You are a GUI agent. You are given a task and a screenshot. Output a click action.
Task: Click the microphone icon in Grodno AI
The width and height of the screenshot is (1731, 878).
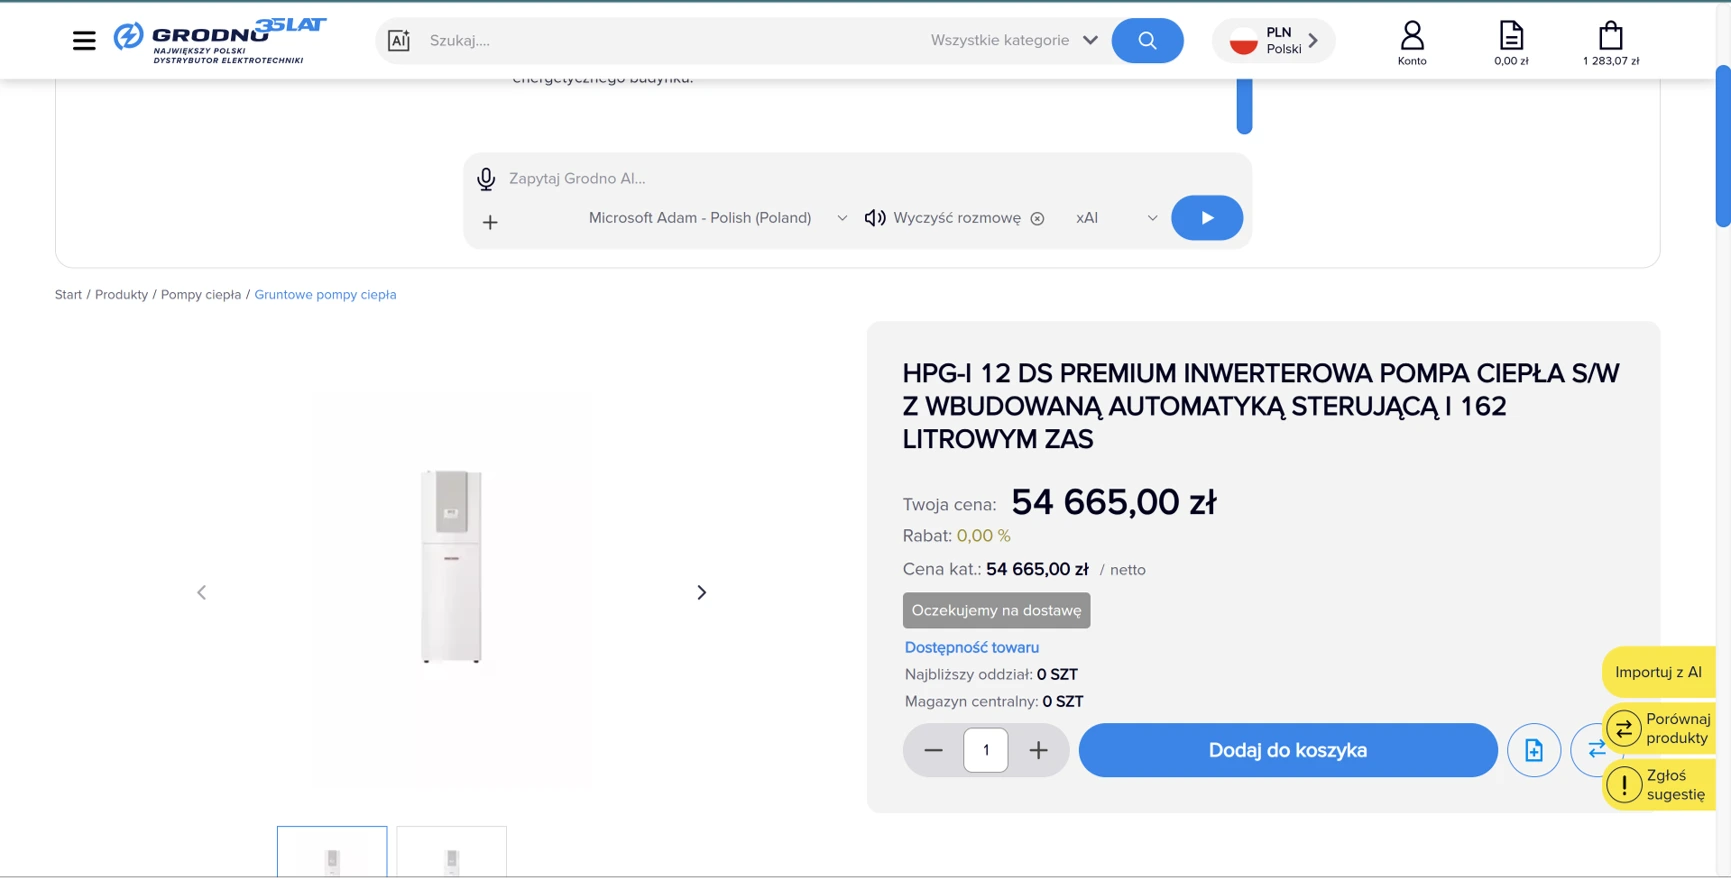point(486,179)
